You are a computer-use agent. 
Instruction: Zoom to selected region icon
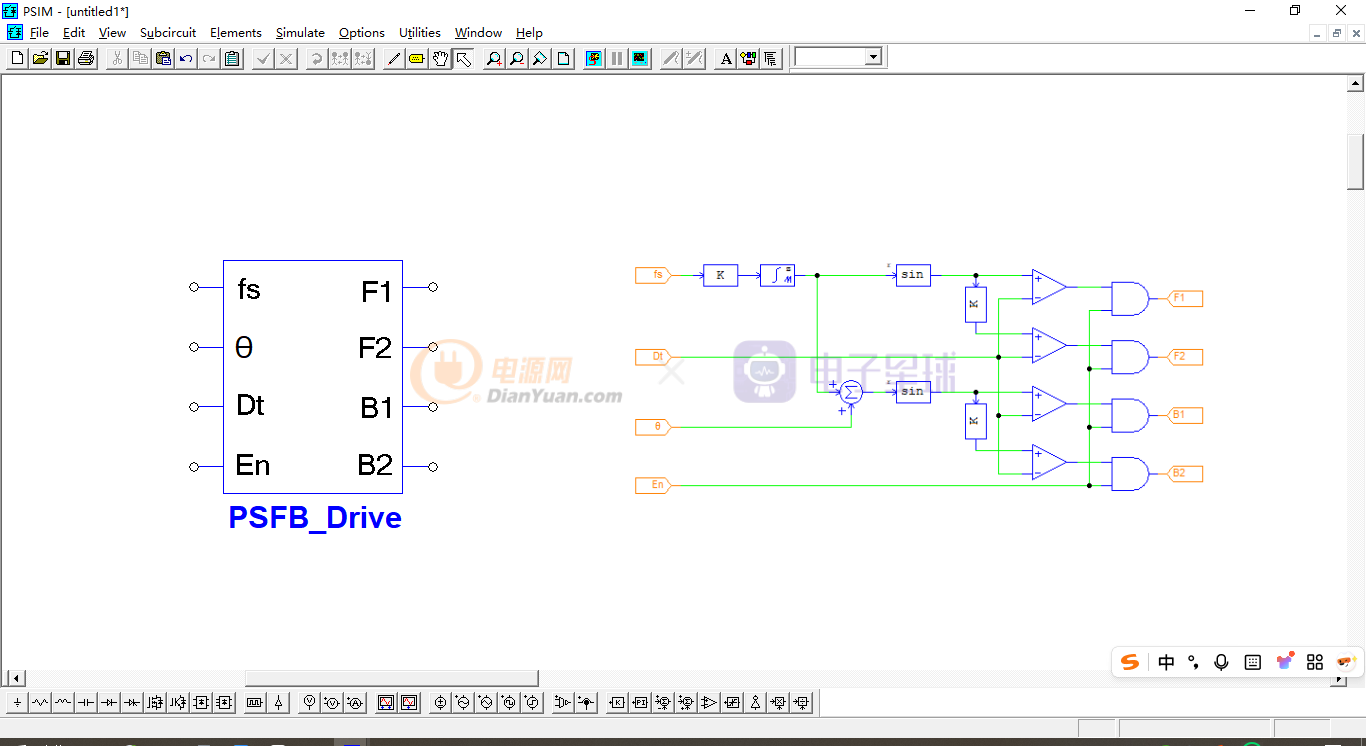click(x=540, y=59)
